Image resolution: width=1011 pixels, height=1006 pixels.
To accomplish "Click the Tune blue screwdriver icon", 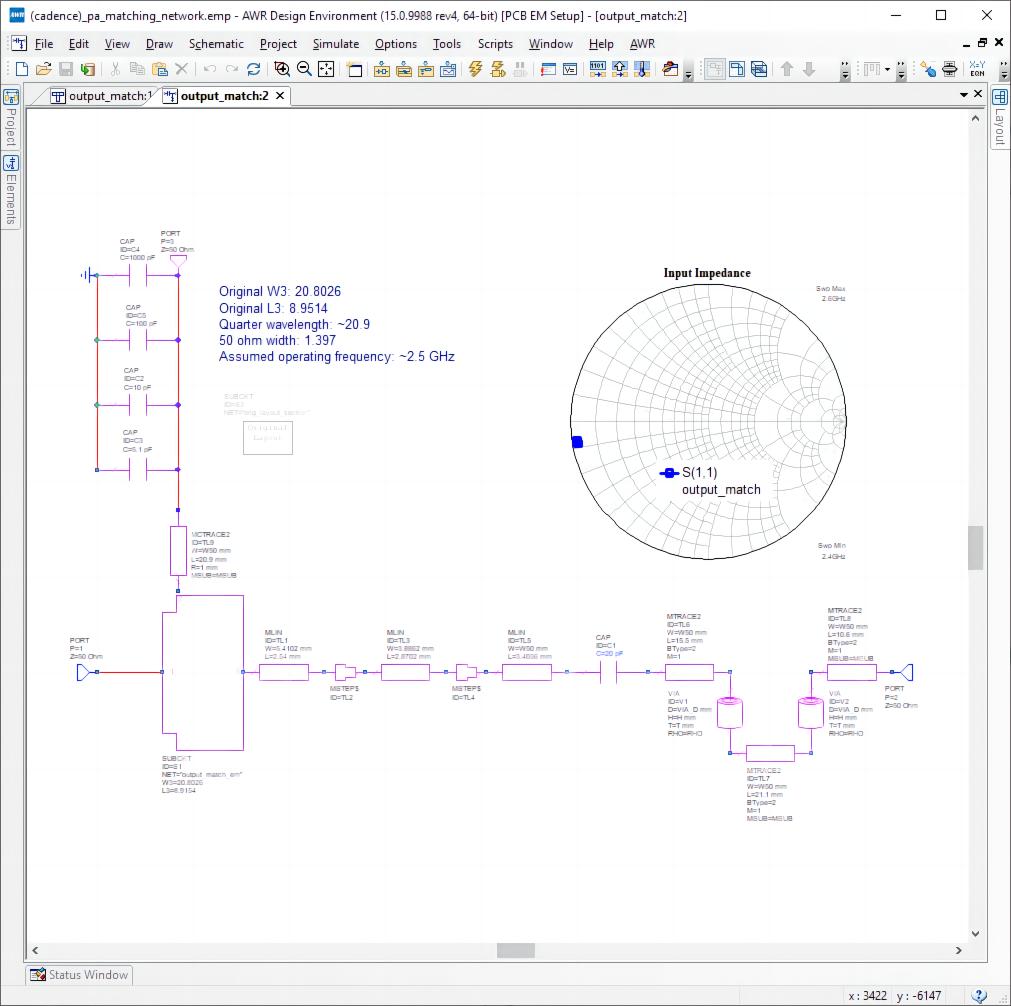I will point(928,69).
